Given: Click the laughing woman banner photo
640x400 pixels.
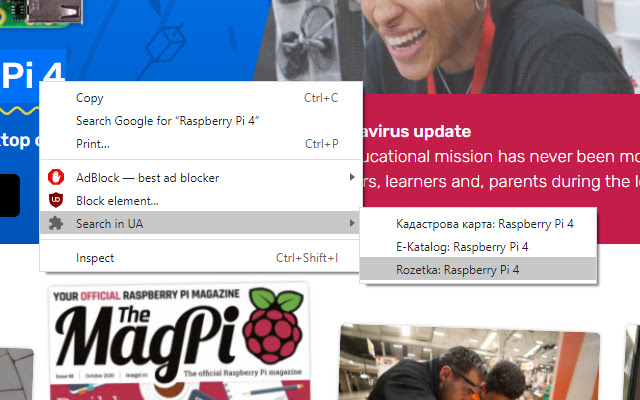Looking at the screenshot, I should pyautogui.click(x=447, y=47).
